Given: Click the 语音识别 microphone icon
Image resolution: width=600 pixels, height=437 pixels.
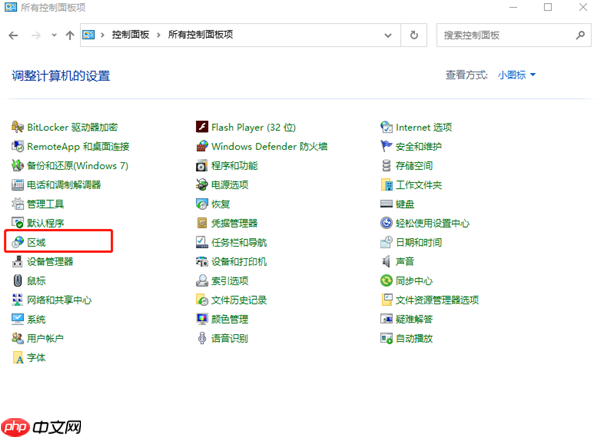Looking at the screenshot, I should pyautogui.click(x=202, y=338).
